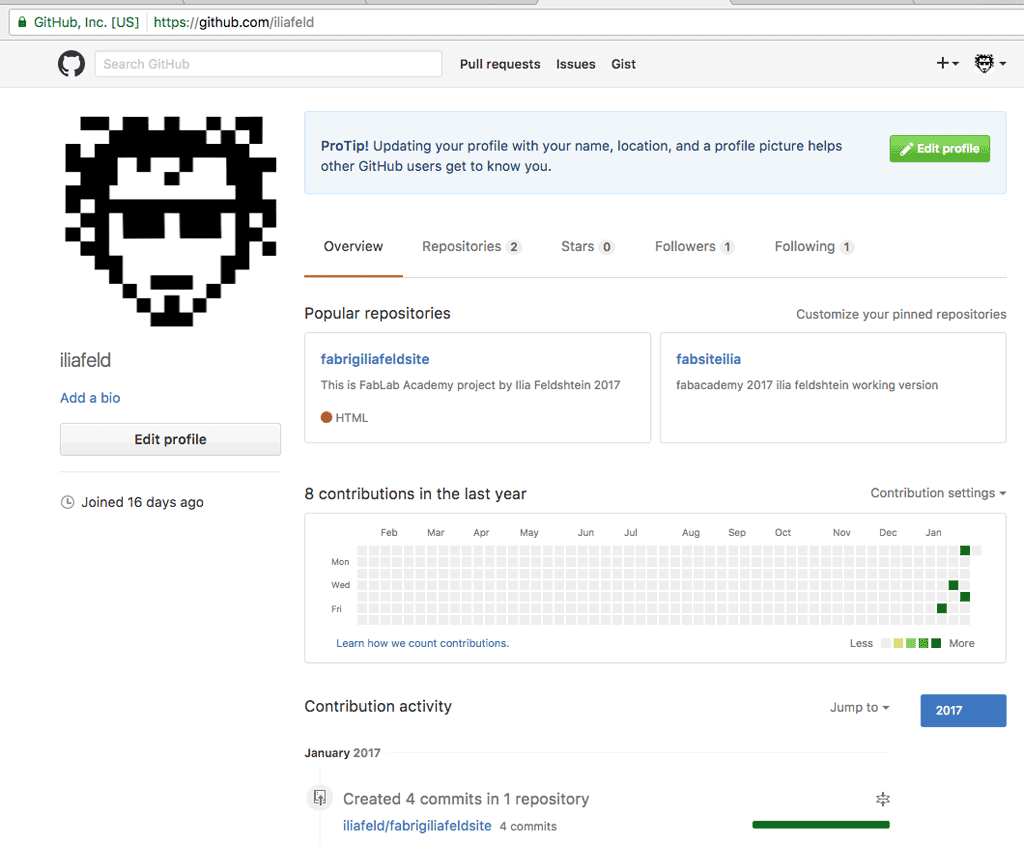The width and height of the screenshot is (1024, 844).
Task: Open the plus create-new dropdown
Action: (x=947, y=63)
